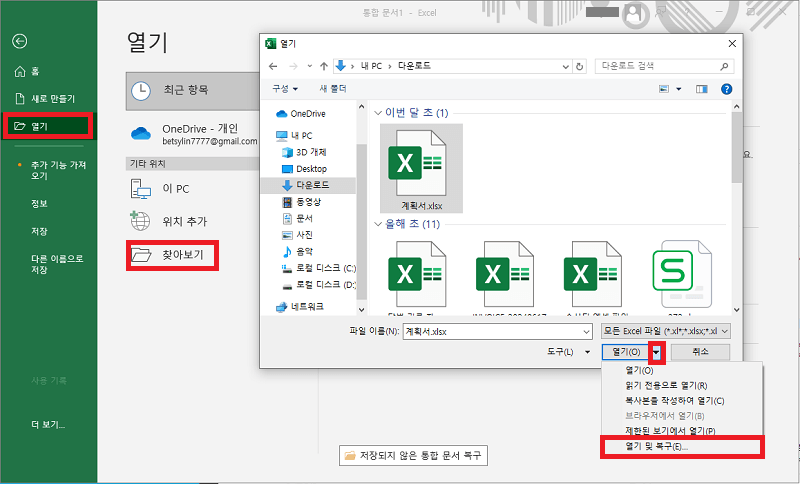Select 새로 만들기 in the sidebar
800x484 pixels.
pyautogui.click(x=45, y=98)
